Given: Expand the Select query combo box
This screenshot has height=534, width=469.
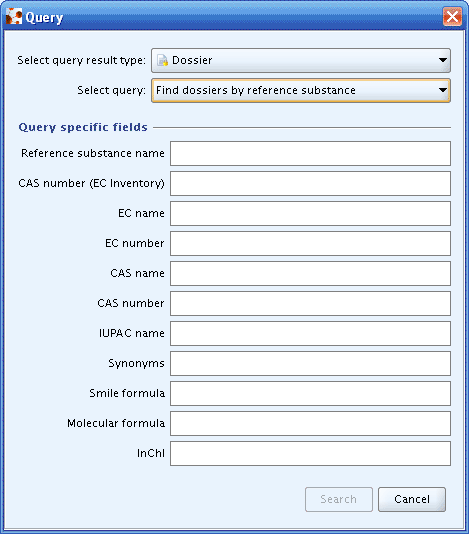Looking at the screenshot, I should 301,90.
